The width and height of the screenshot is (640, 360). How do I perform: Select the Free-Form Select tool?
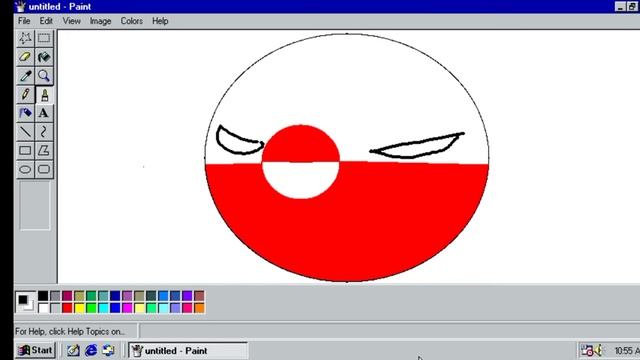coord(25,38)
